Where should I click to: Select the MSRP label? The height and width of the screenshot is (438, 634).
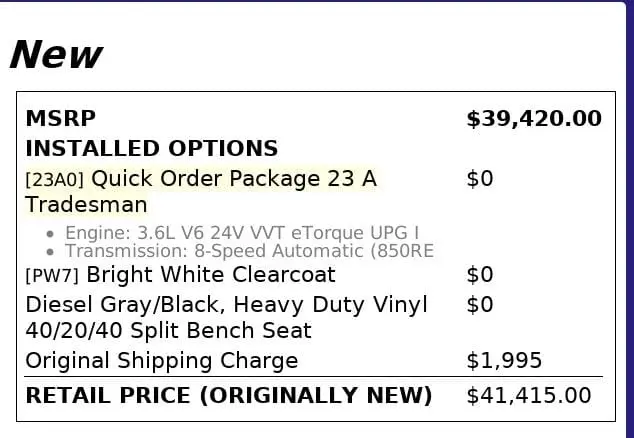[60, 119]
